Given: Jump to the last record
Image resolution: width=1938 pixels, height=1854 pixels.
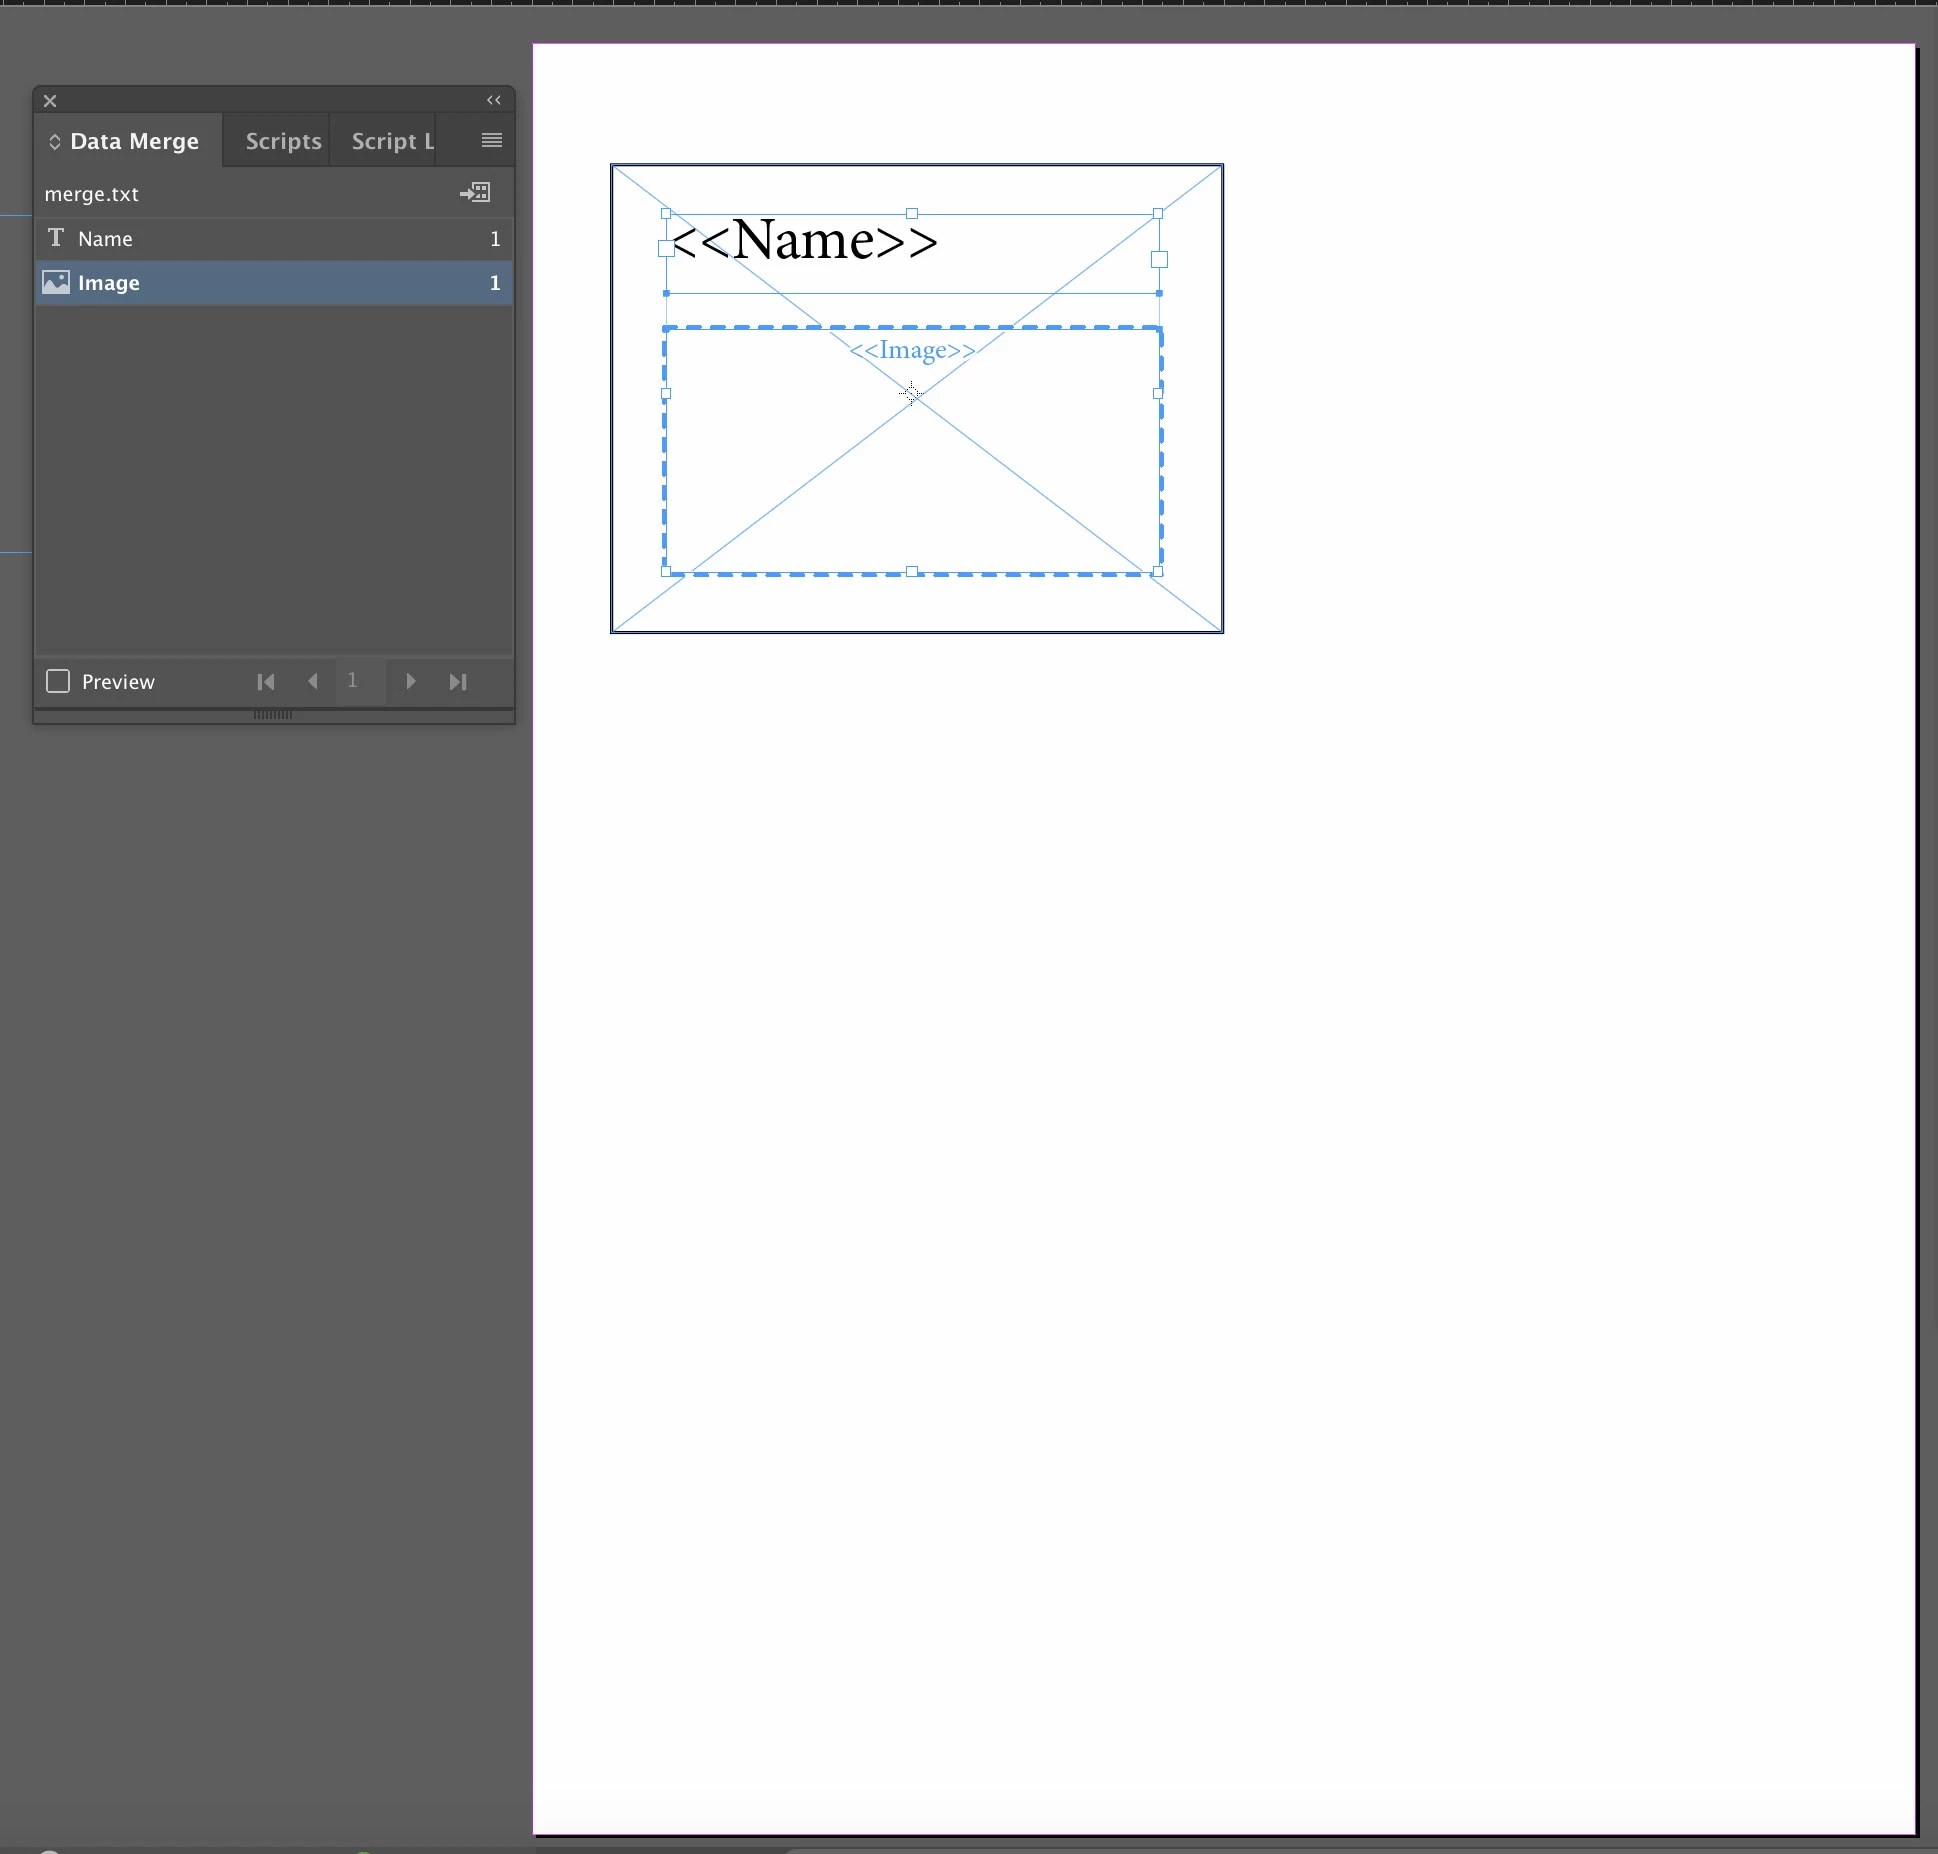Looking at the screenshot, I should (x=458, y=682).
